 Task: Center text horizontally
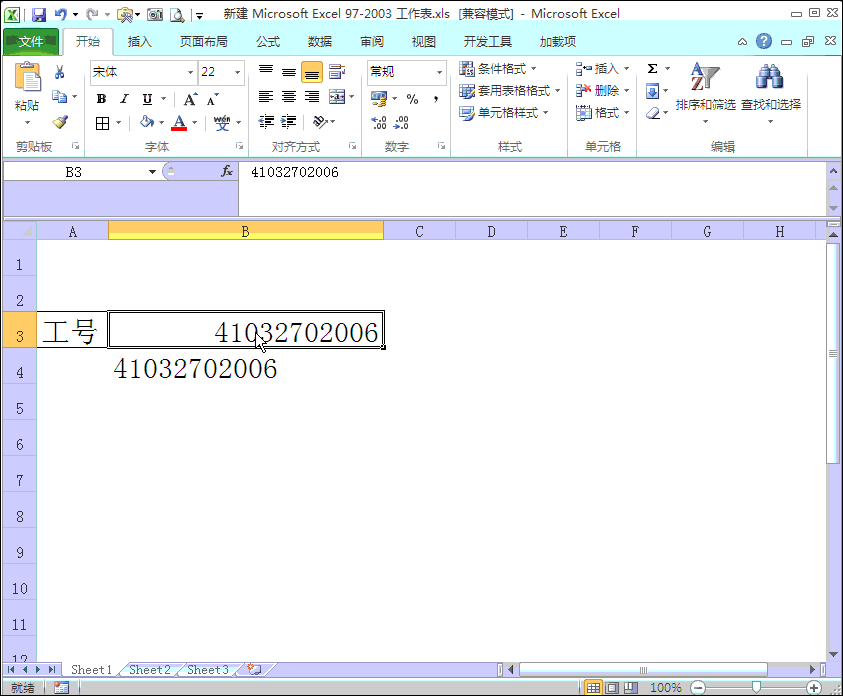click(289, 97)
